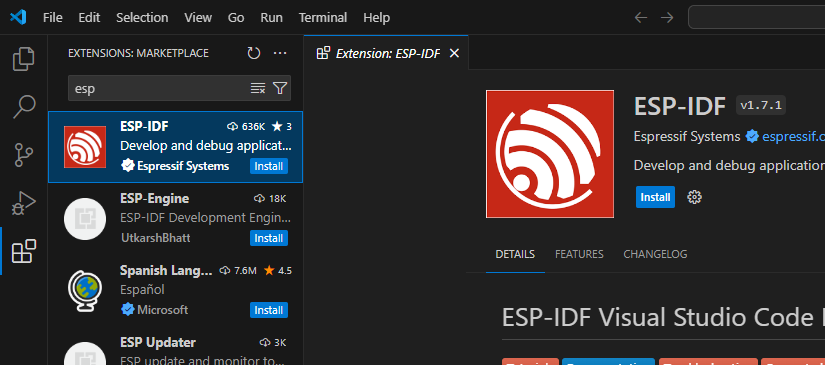Select the ESP-IDF entry in the results list
Viewport: 825px width, 365px height.
coord(175,147)
